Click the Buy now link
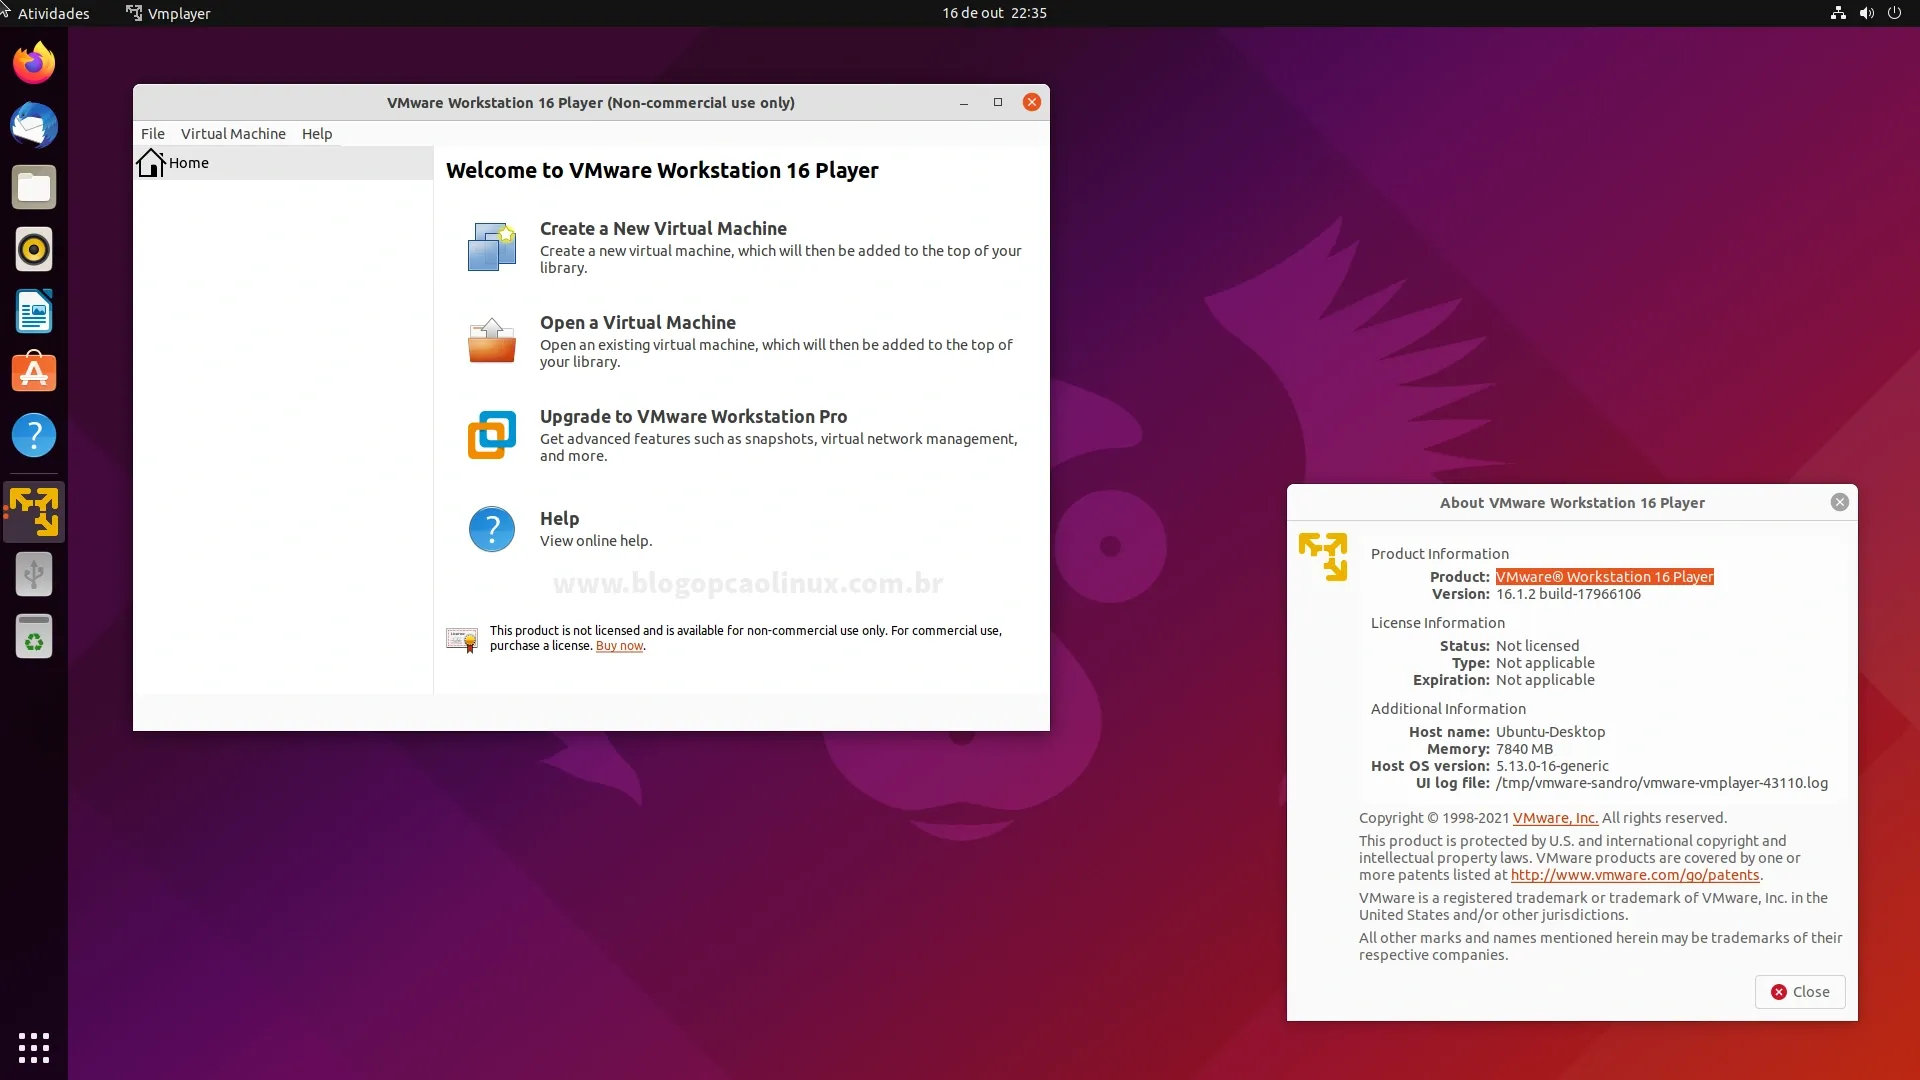This screenshot has height=1080, width=1920. pyautogui.click(x=619, y=646)
